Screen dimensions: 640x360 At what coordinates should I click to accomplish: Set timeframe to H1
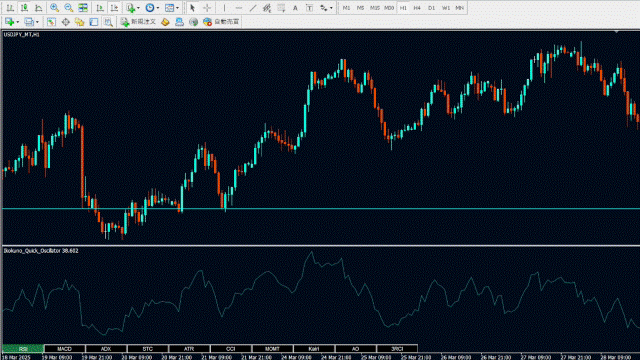403,8
